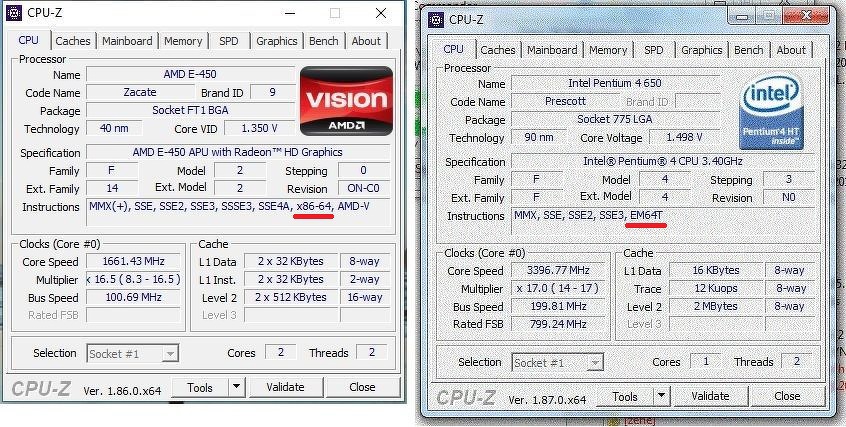This screenshot has width=846, height=427.
Task: Select CPU tab in left CPU-Z window
Action: pos(29,40)
